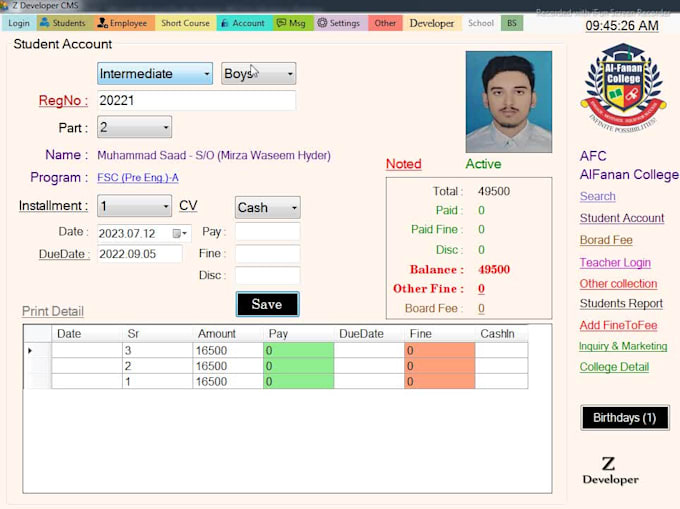680x509 pixels.
Task: Click the Board Fee value 0
Action: tap(481, 308)
